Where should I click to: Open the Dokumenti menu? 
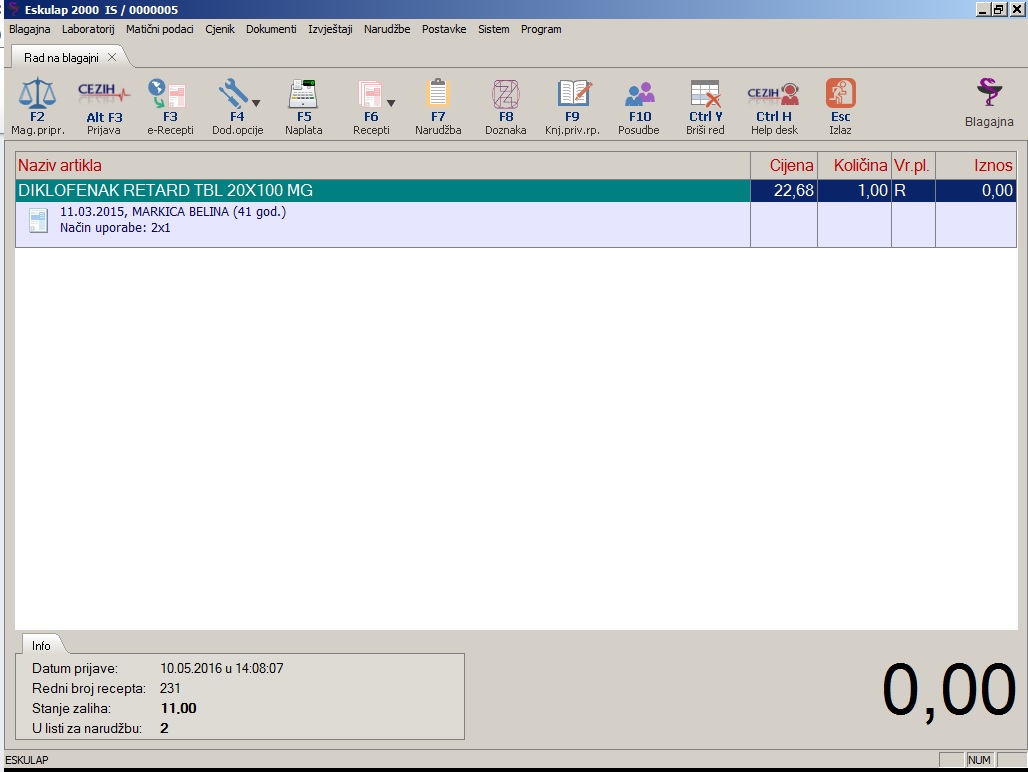(271, 29)
